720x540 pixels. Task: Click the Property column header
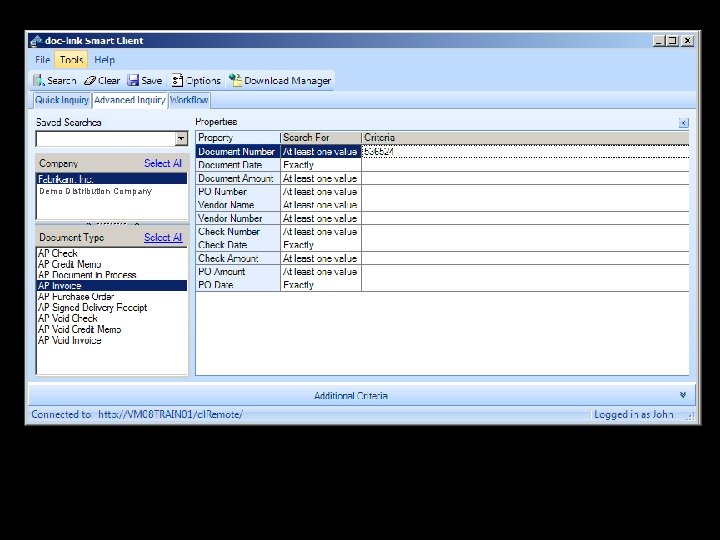point(238,137)
